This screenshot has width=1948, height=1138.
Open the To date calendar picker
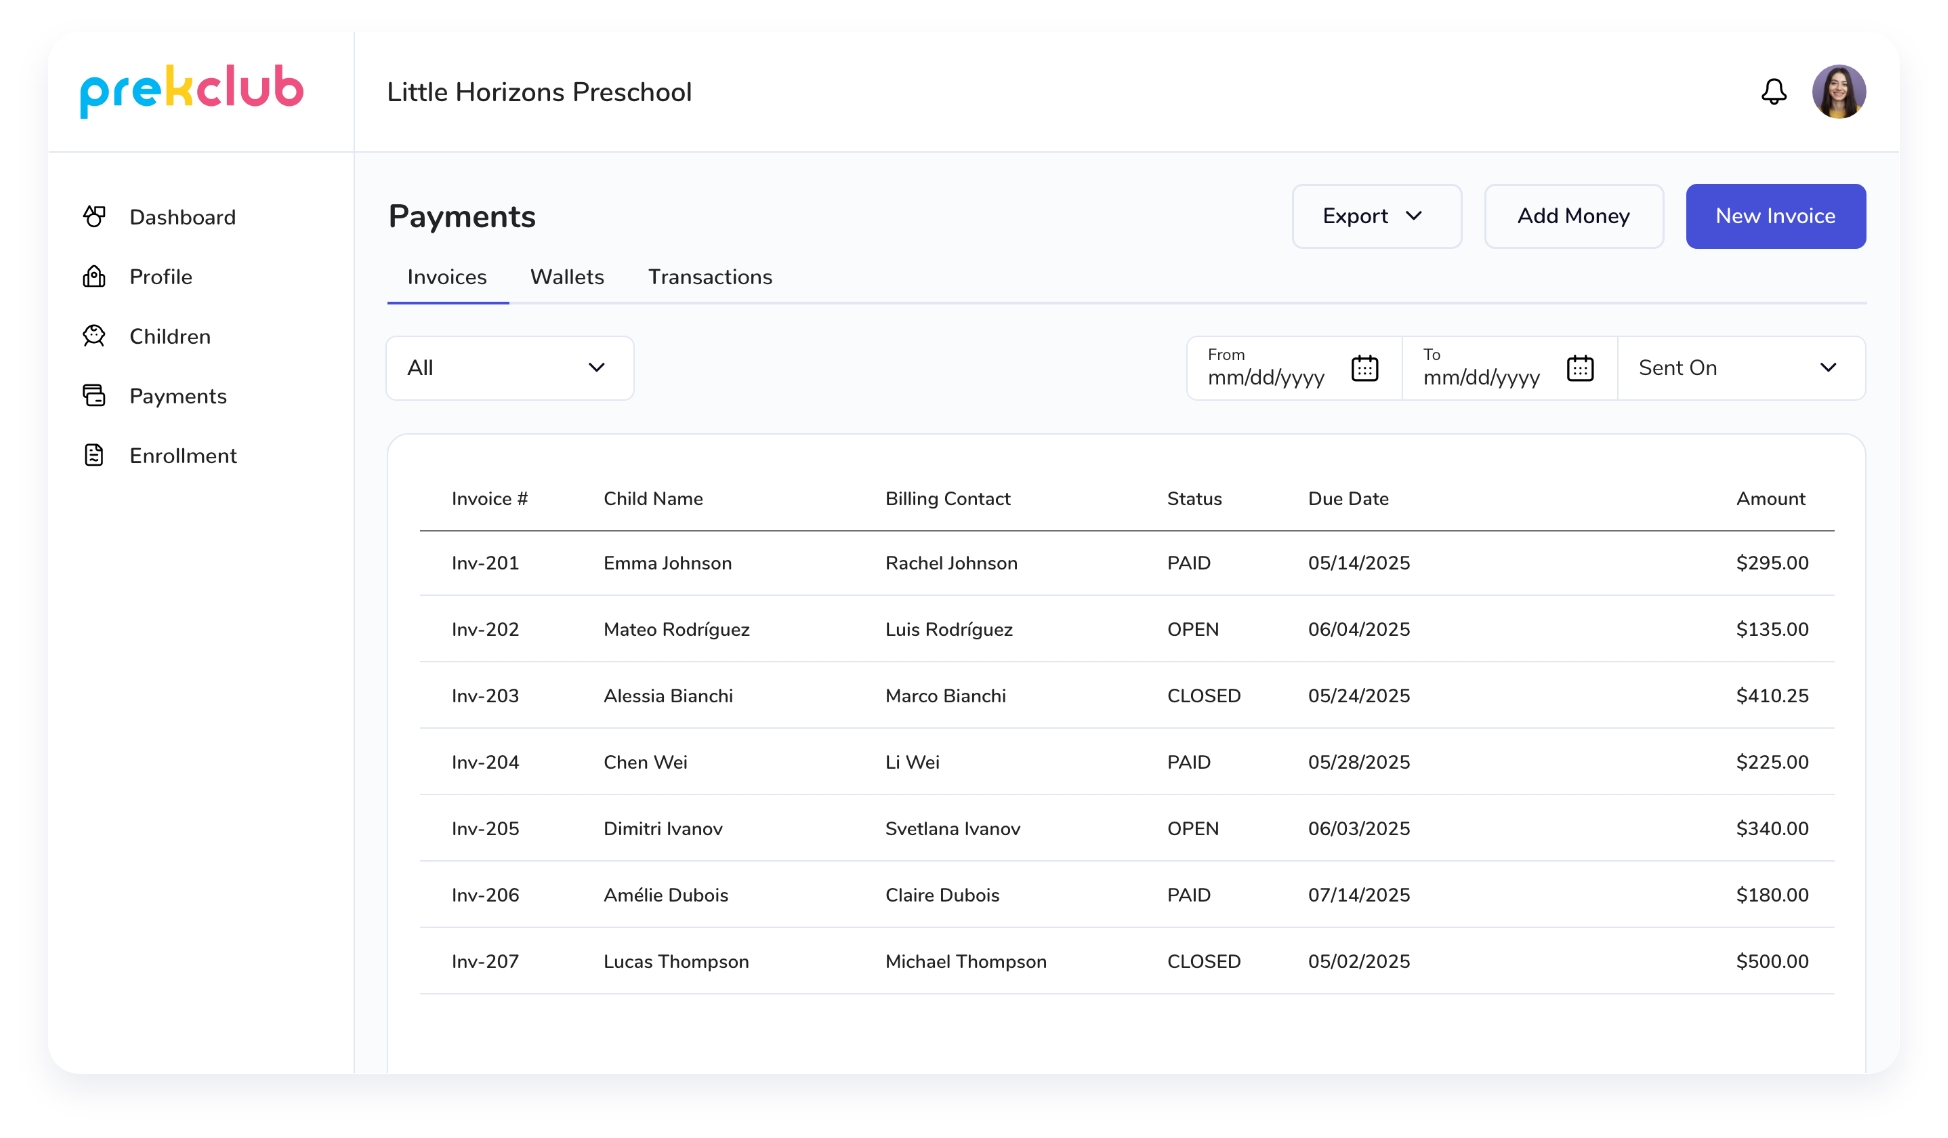point(1580,369)
